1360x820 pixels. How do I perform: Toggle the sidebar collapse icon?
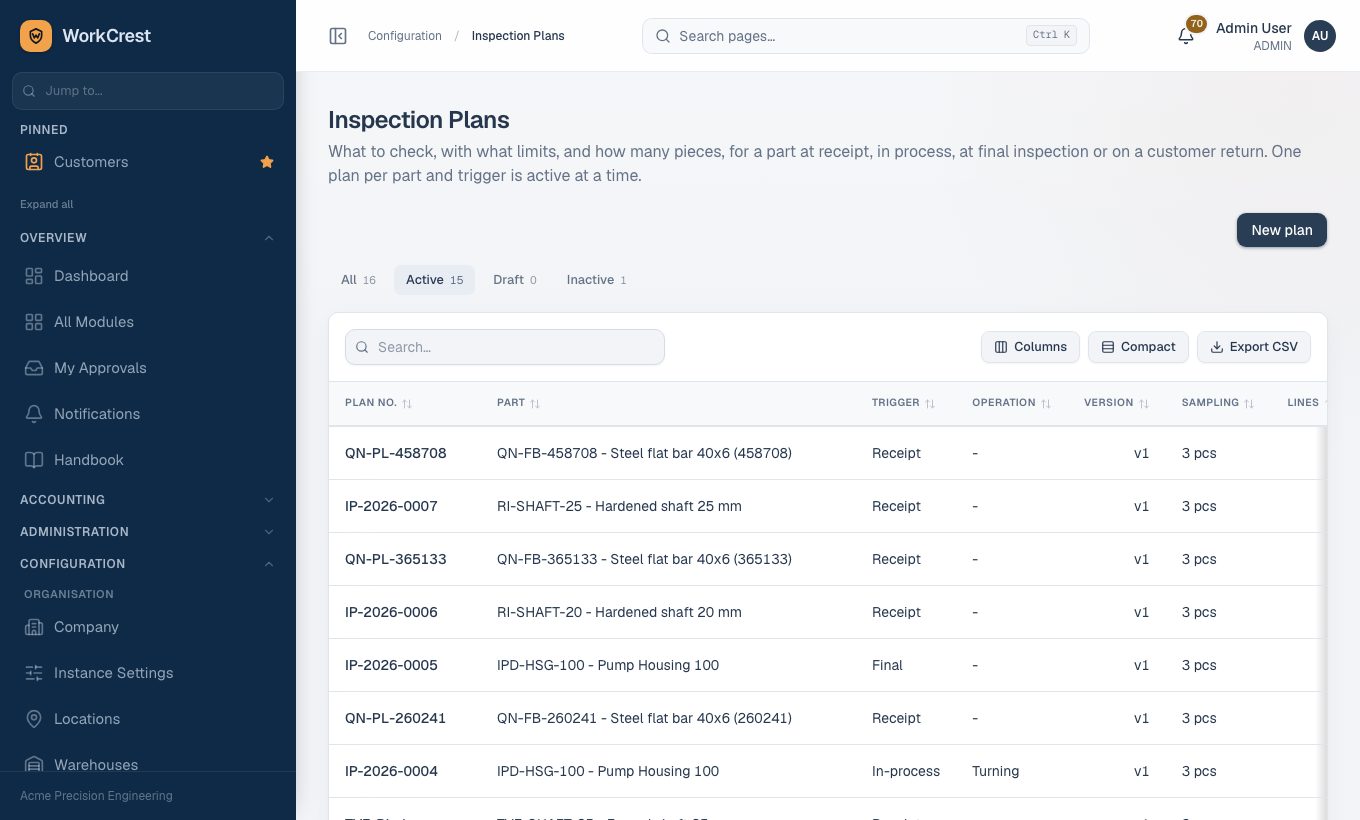338,36
